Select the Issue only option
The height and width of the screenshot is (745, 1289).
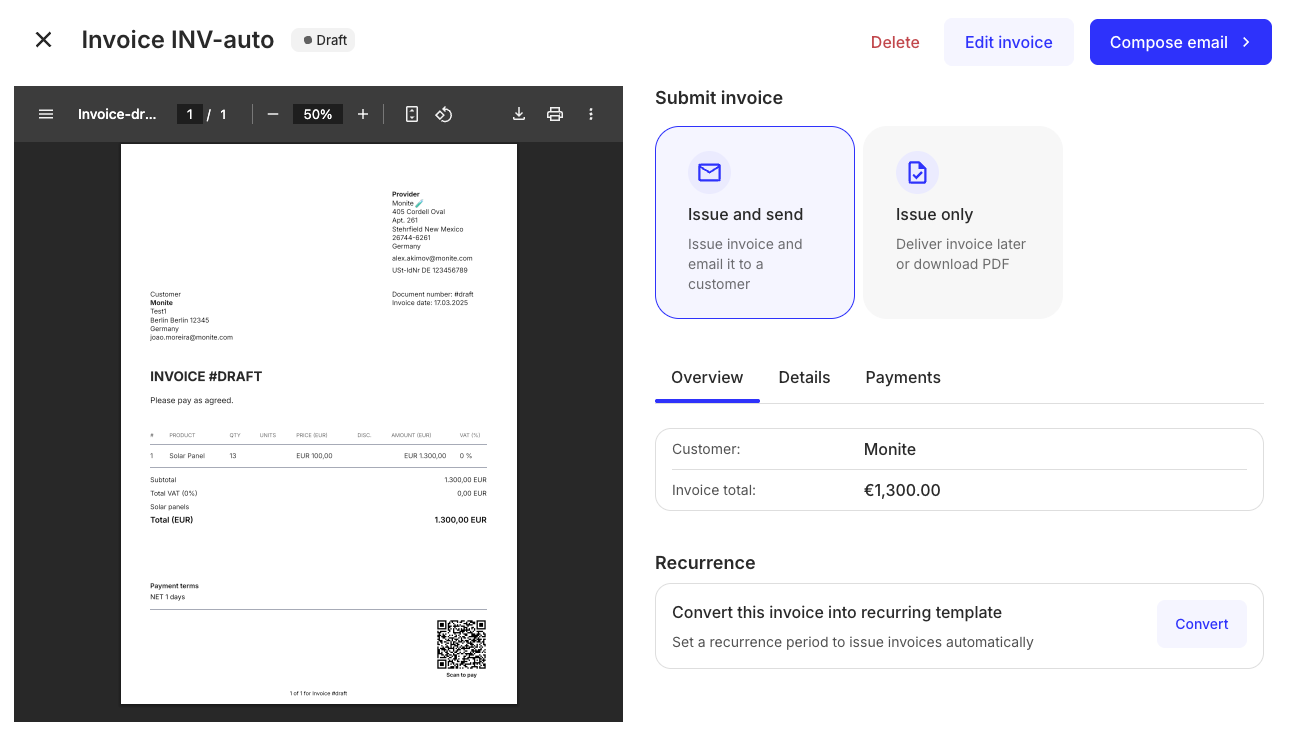[961, 222]
